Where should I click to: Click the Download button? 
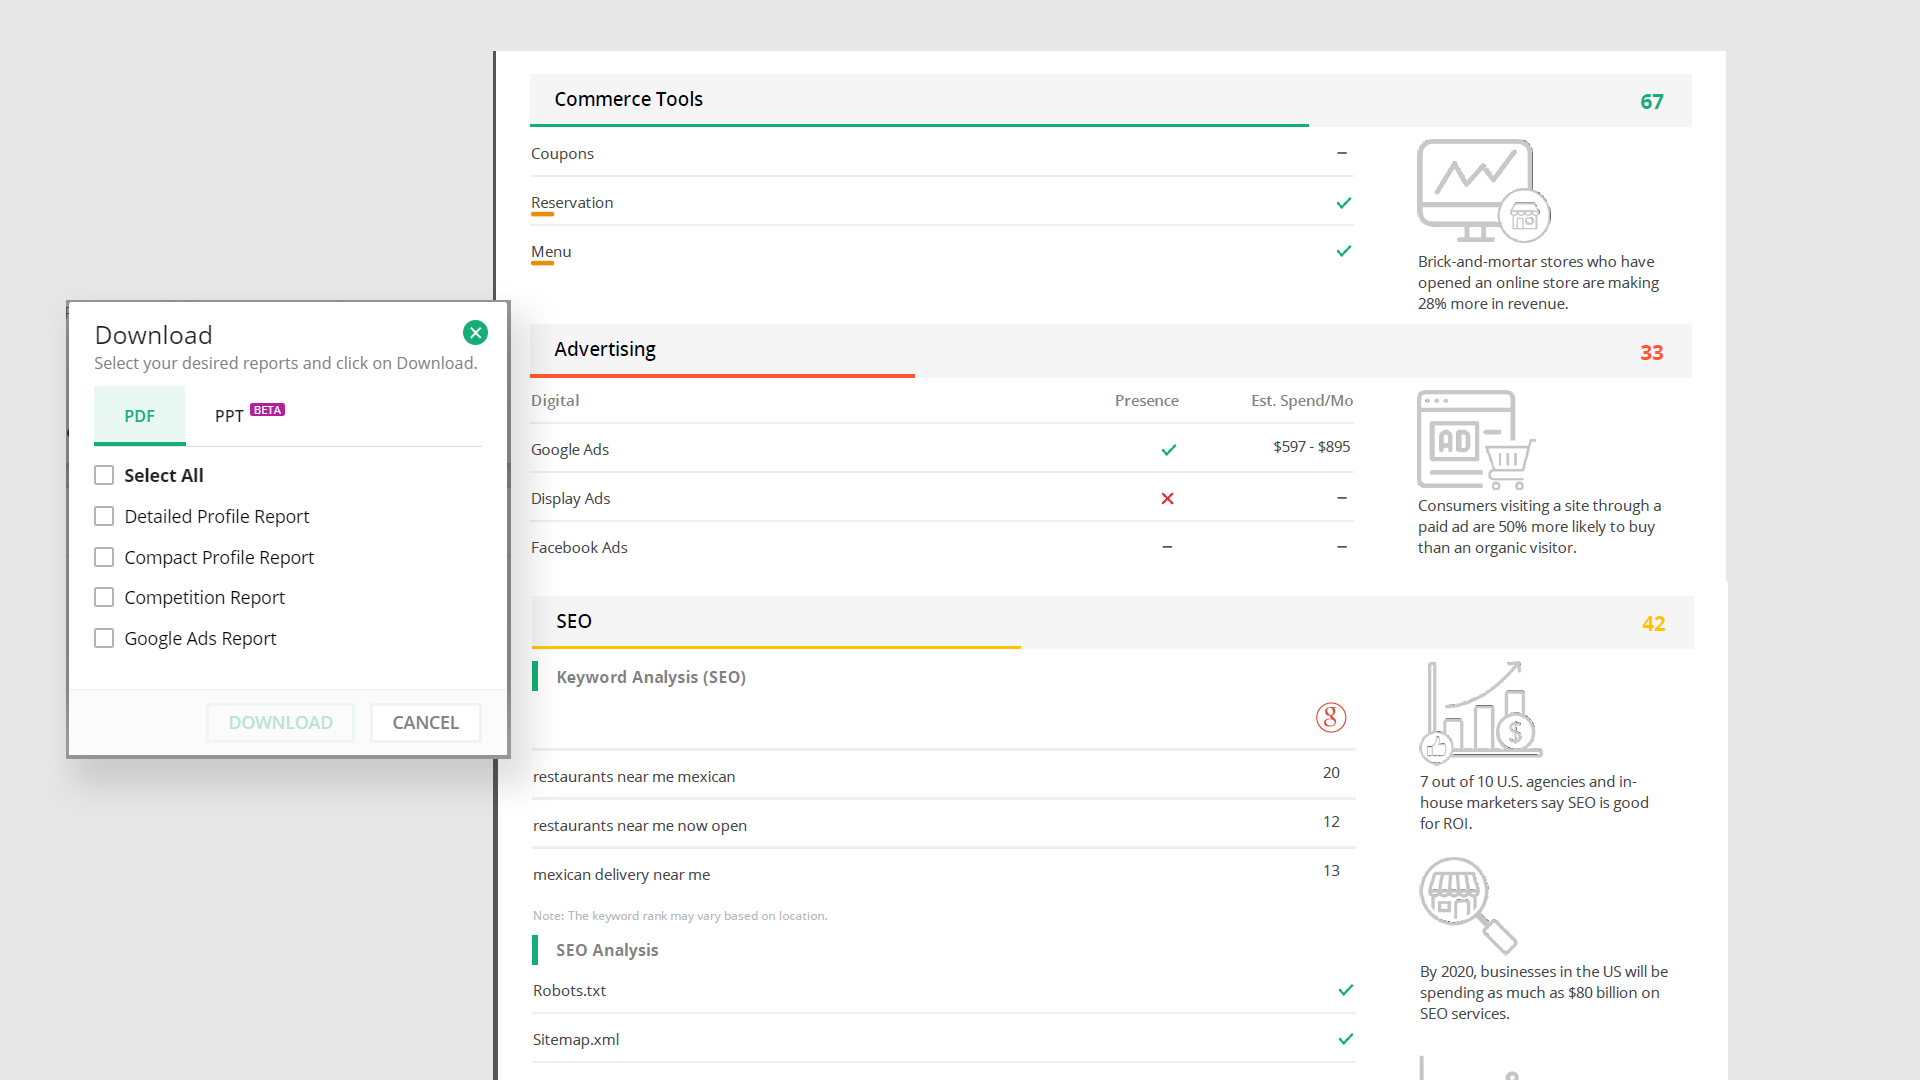coord(281,723)
